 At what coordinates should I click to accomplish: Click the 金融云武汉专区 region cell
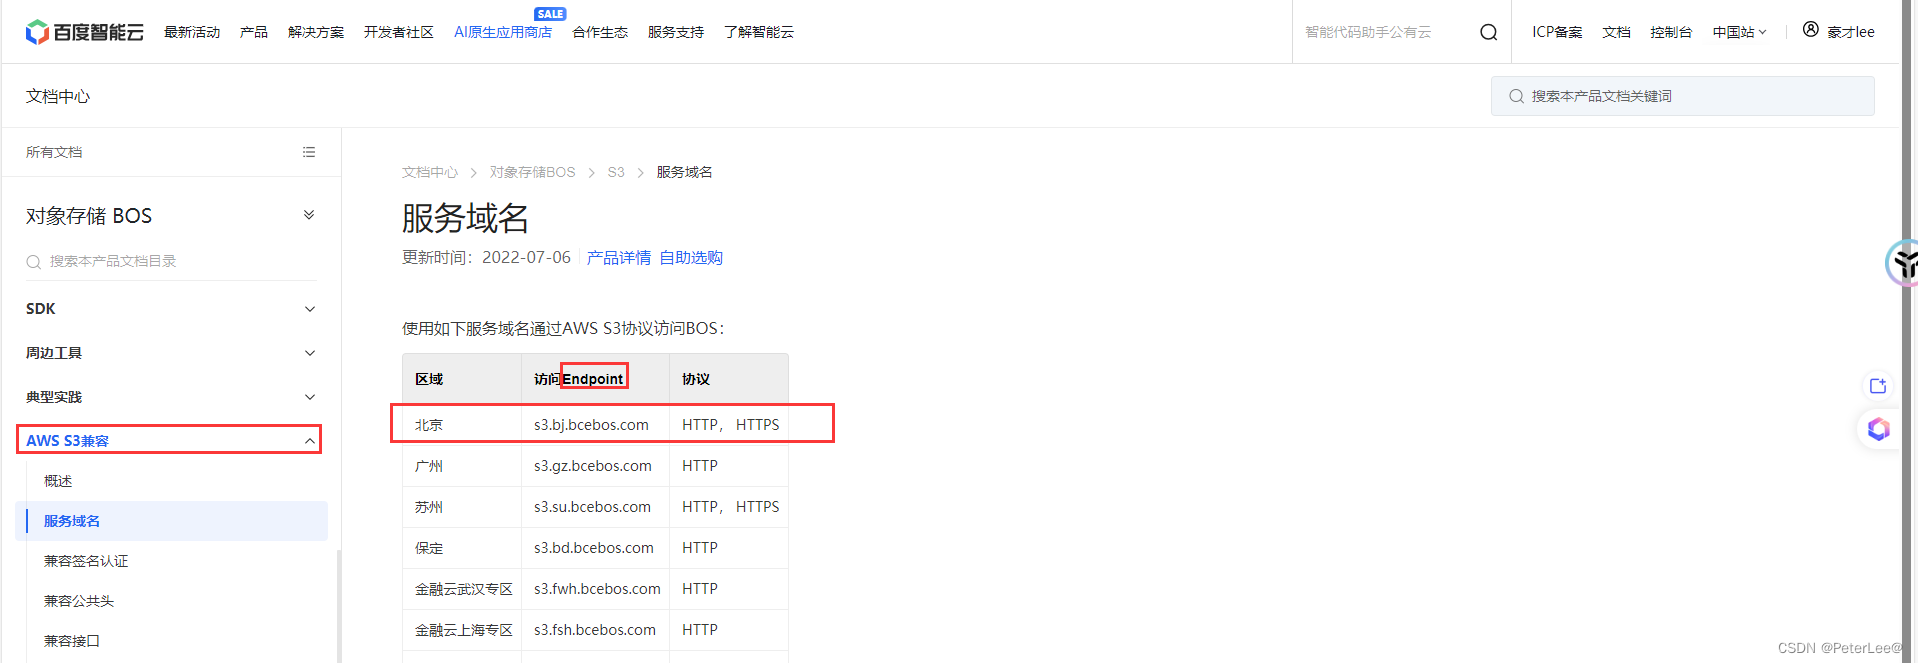point(464,589)
